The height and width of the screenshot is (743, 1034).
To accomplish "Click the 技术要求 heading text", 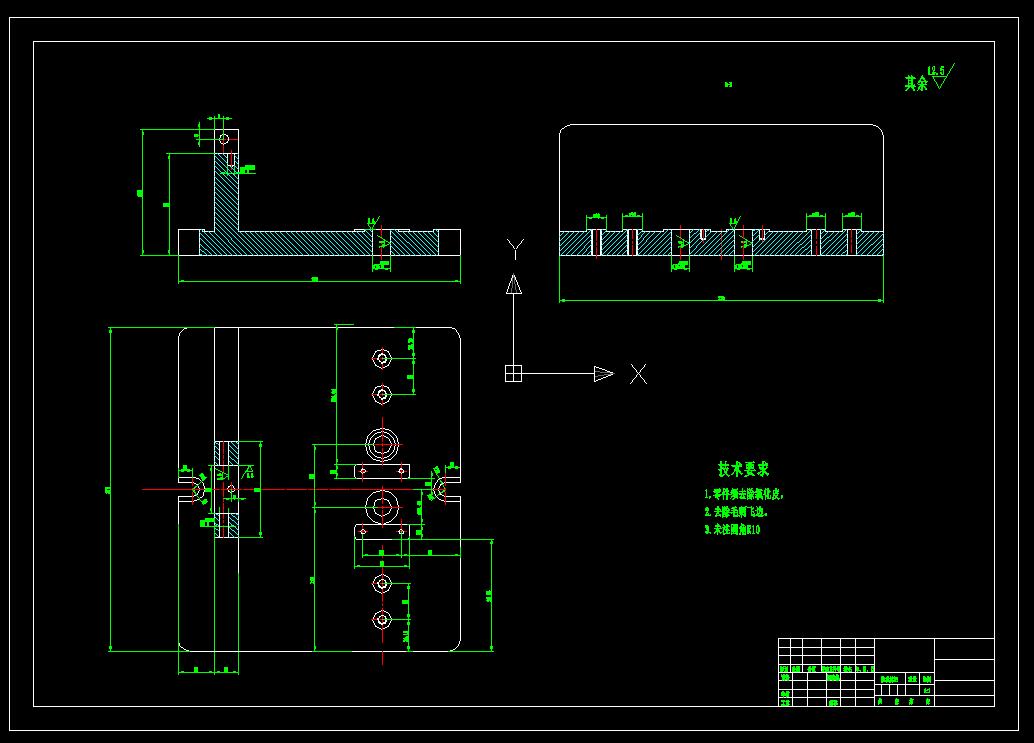I will (743, 469).
